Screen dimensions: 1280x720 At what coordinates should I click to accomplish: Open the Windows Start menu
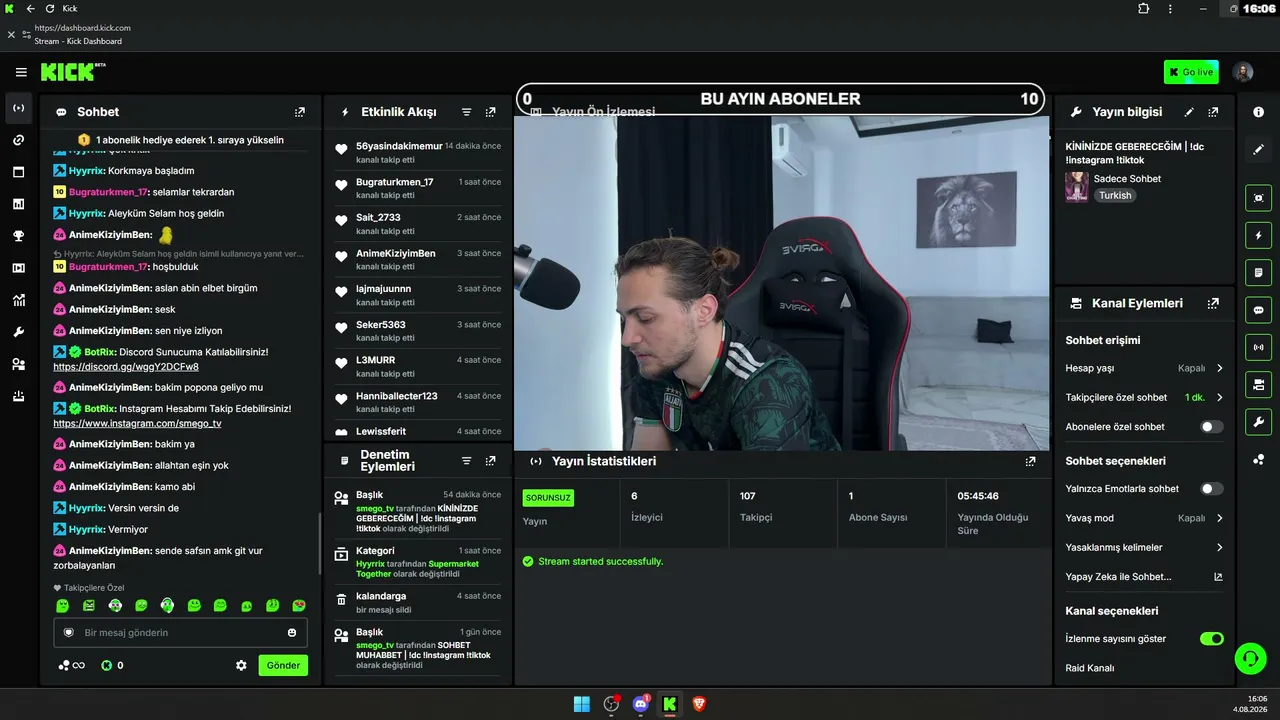tap(582, 704)
